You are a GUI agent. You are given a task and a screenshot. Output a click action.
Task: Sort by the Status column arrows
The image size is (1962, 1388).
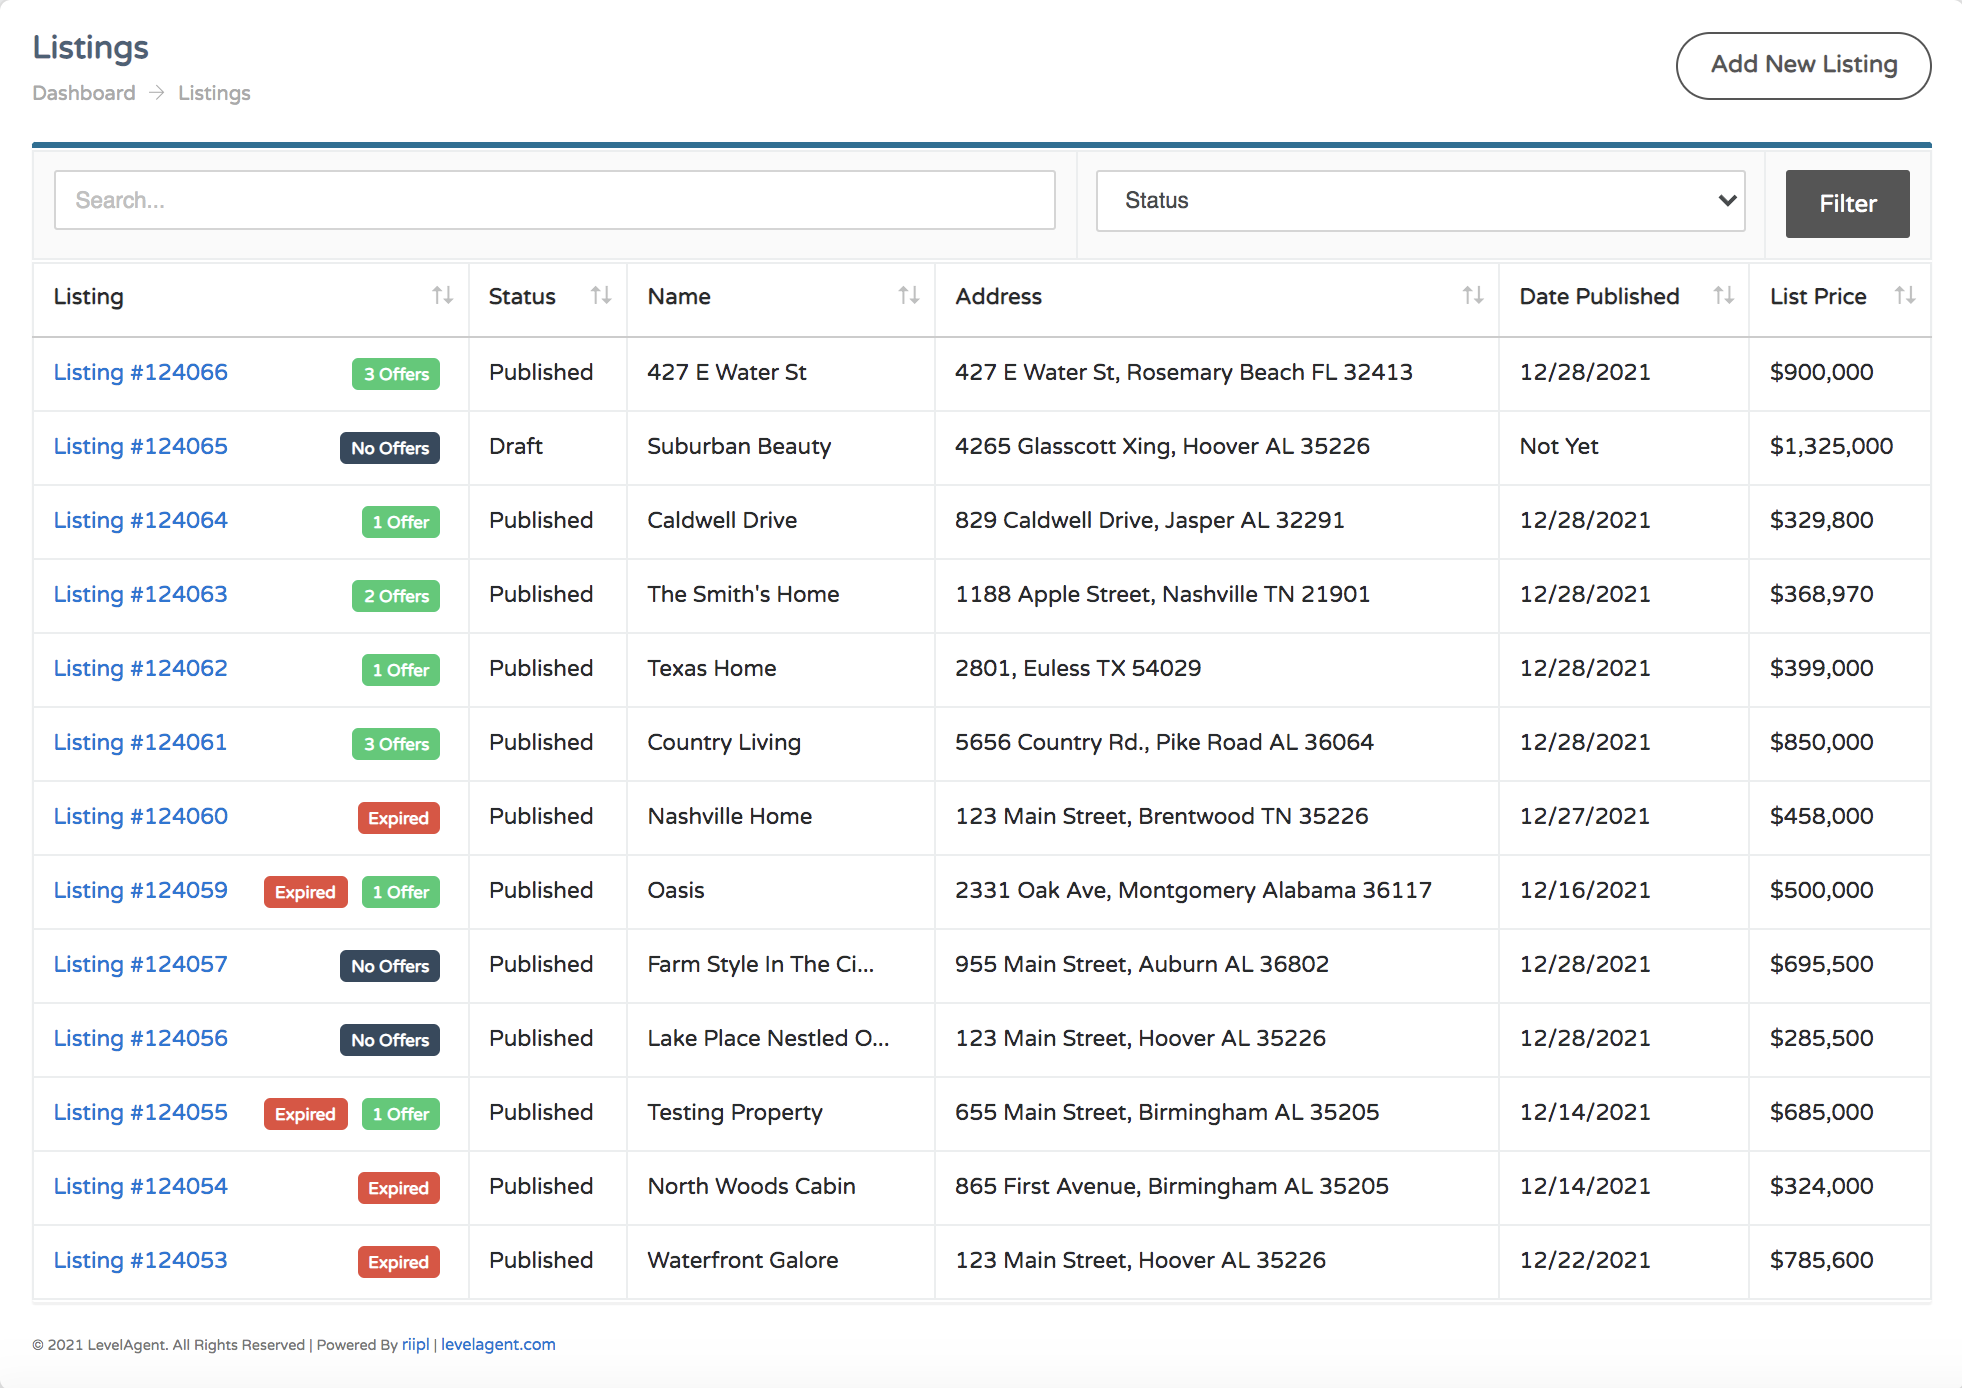coord(600,296)
